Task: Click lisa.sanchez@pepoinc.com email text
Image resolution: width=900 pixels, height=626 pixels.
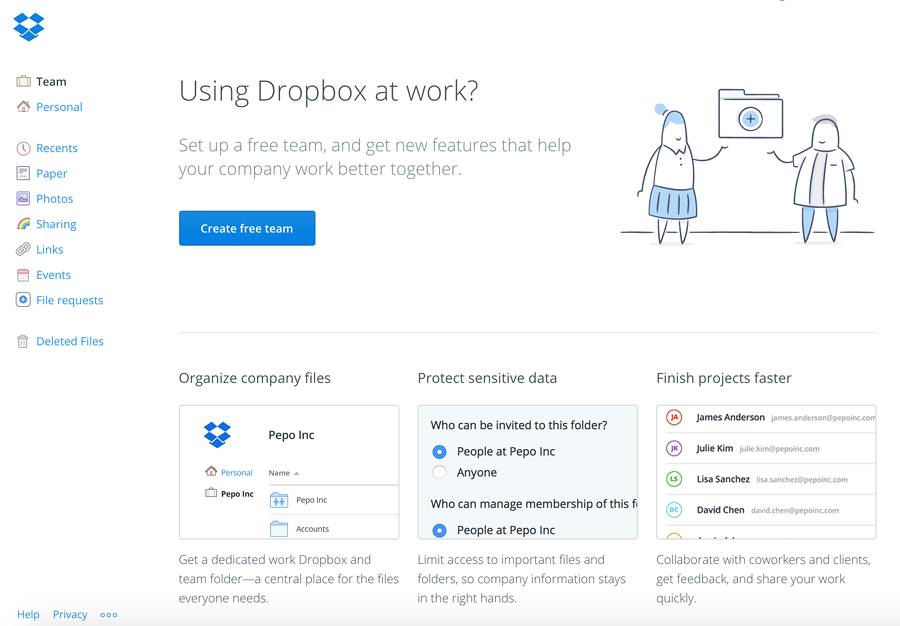Action: 802,480
